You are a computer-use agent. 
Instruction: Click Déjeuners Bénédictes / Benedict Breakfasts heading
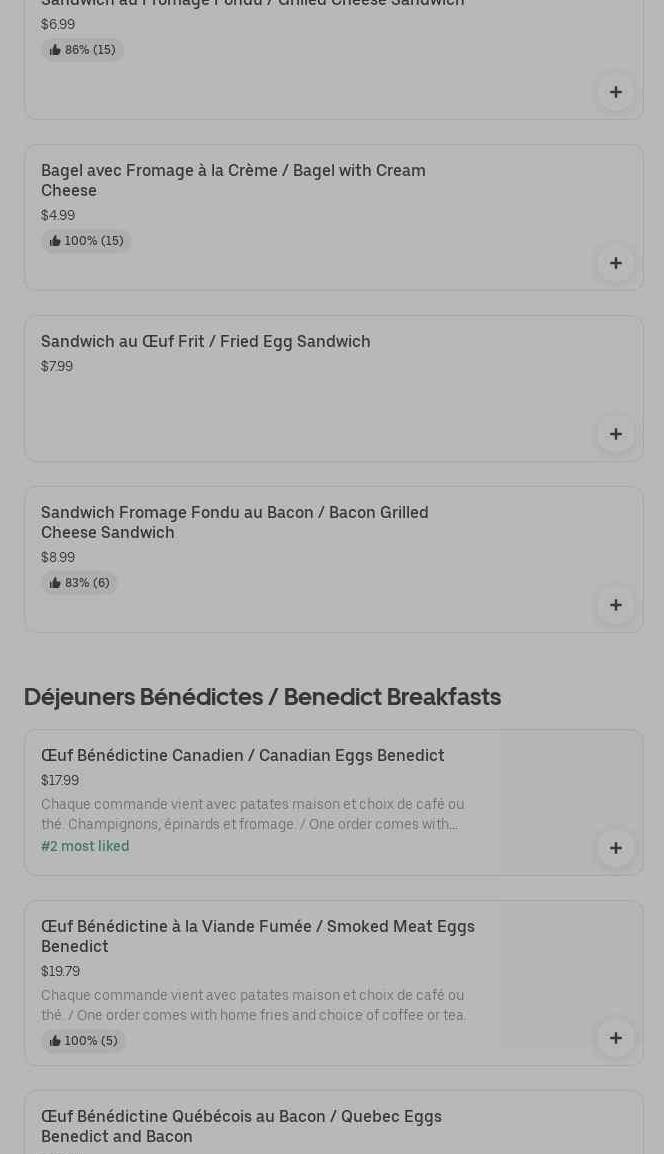coord(262,696)
